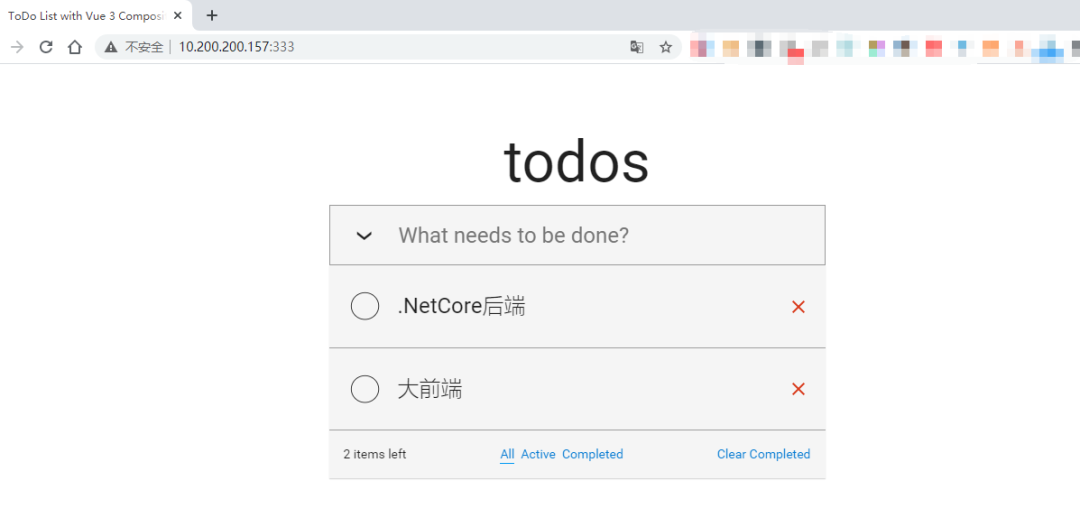Switch to the Completed filter

592,454
